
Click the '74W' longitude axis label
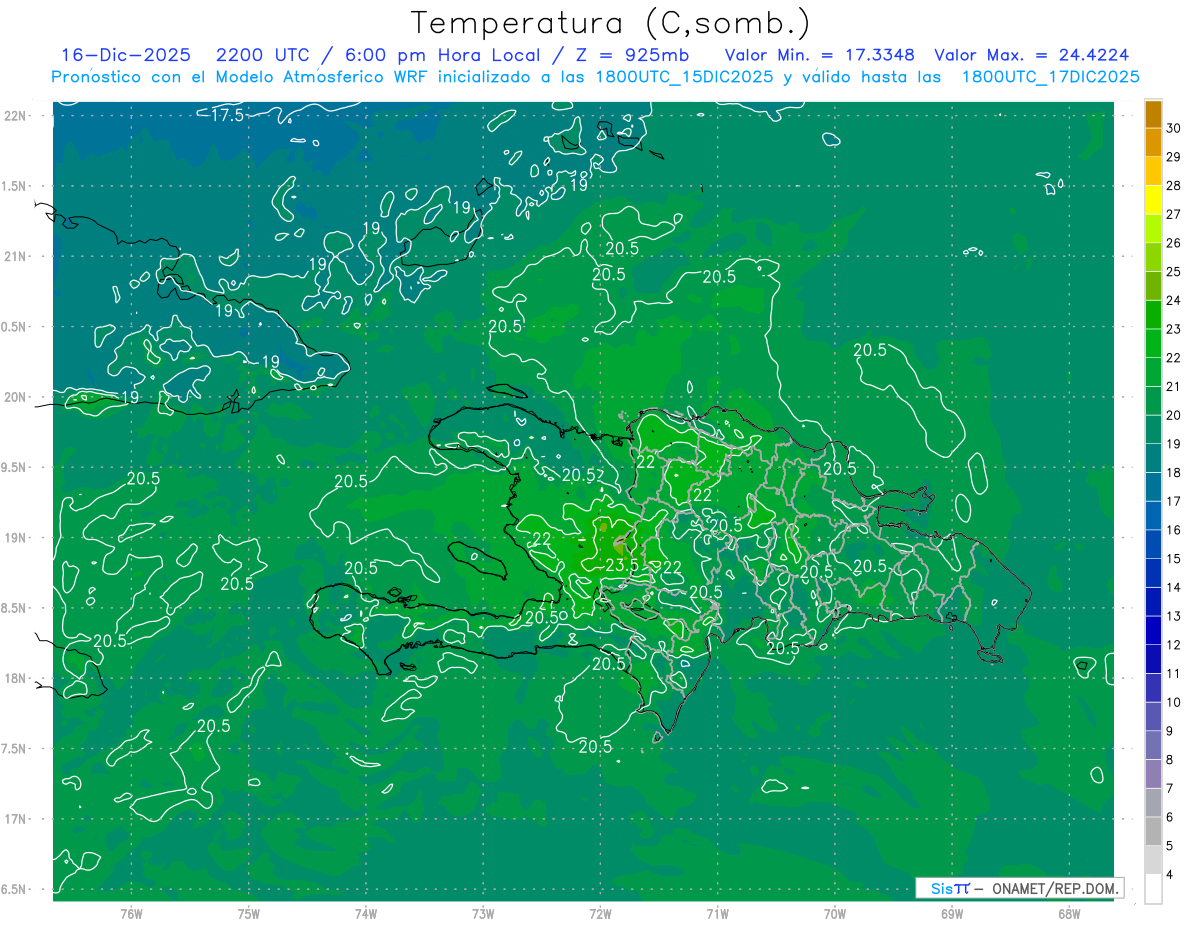pyautogui.click(x=366, y=914)
